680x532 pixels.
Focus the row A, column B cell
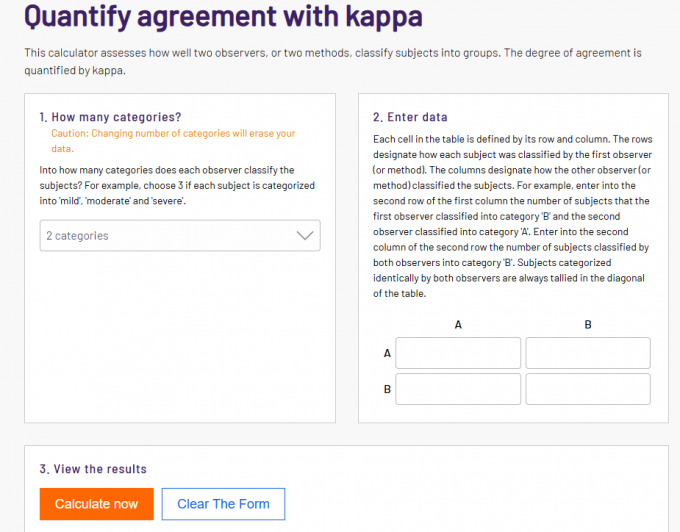(x=588, y=353)
